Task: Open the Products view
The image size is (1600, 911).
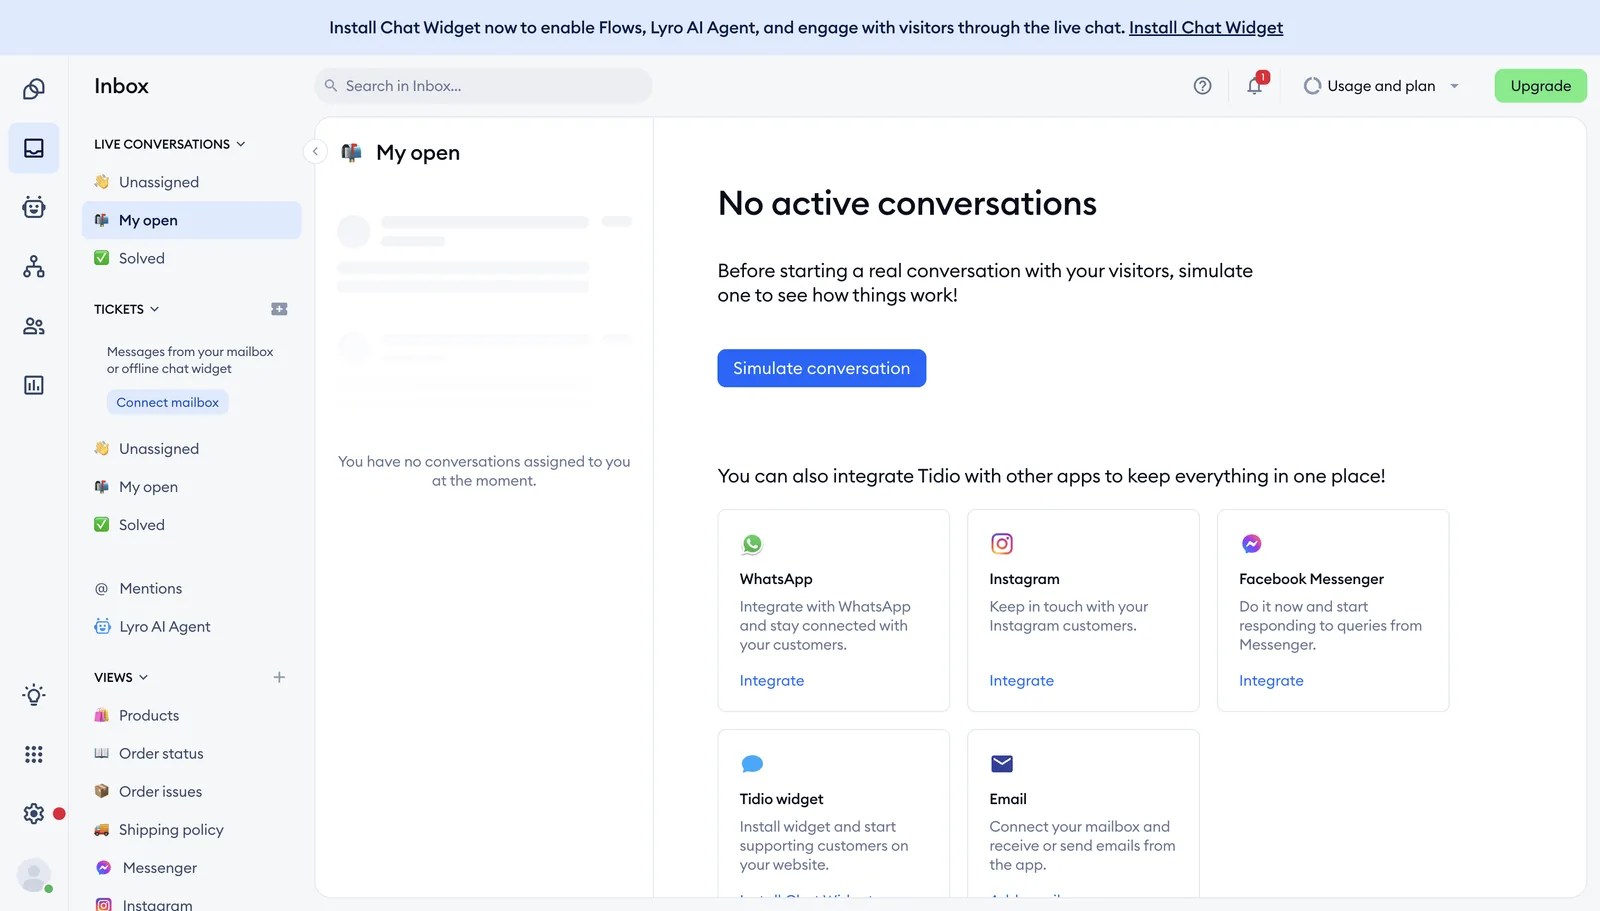Action: click(191, 716)
